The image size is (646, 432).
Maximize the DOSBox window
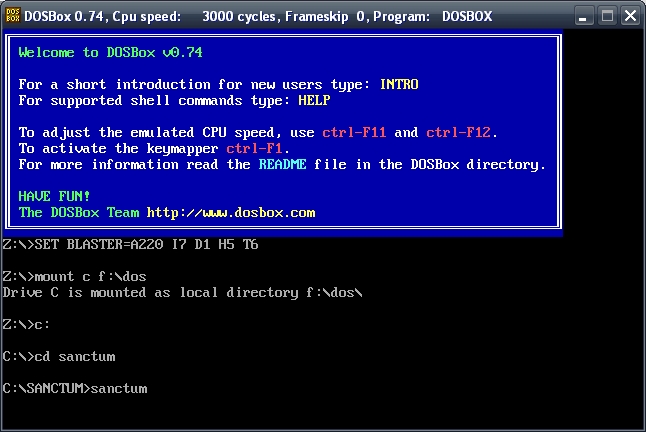[x=607, y=16]
